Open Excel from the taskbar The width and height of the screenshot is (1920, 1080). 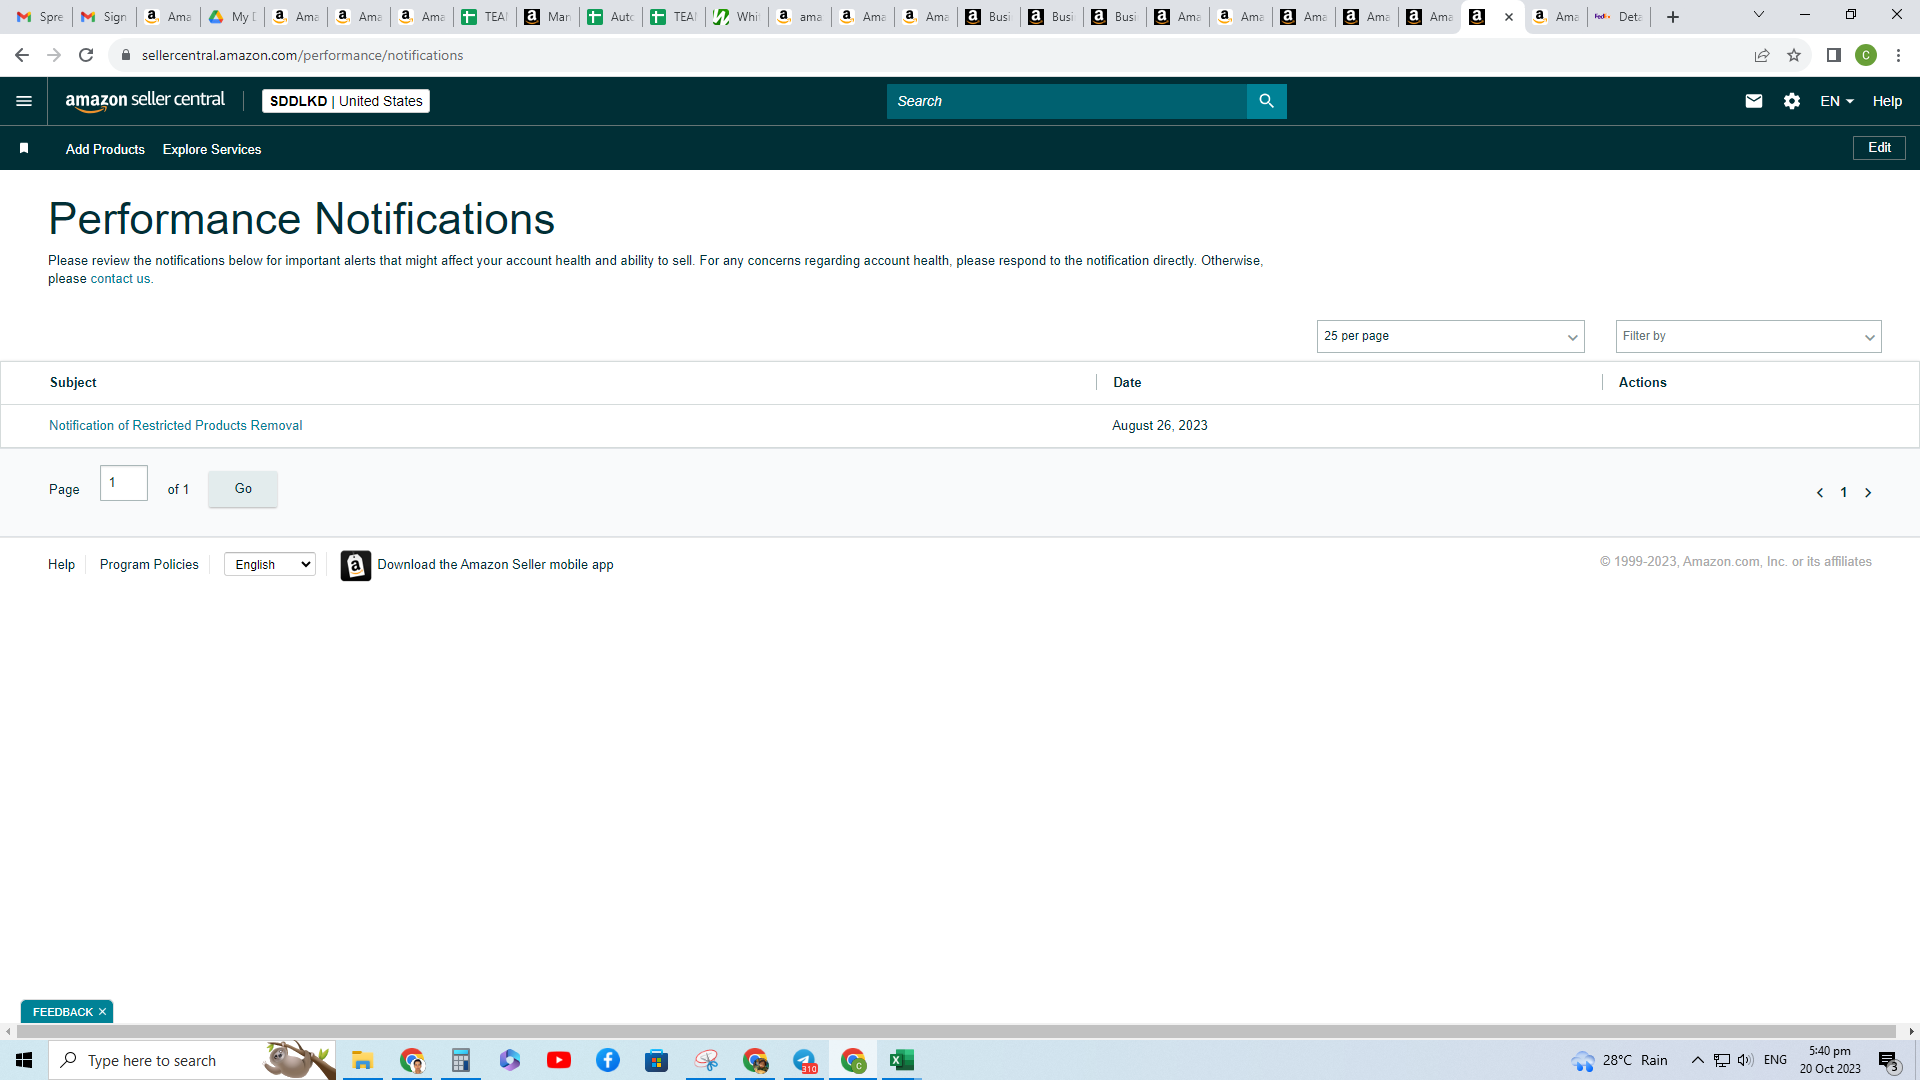[x=902, y=1060]
